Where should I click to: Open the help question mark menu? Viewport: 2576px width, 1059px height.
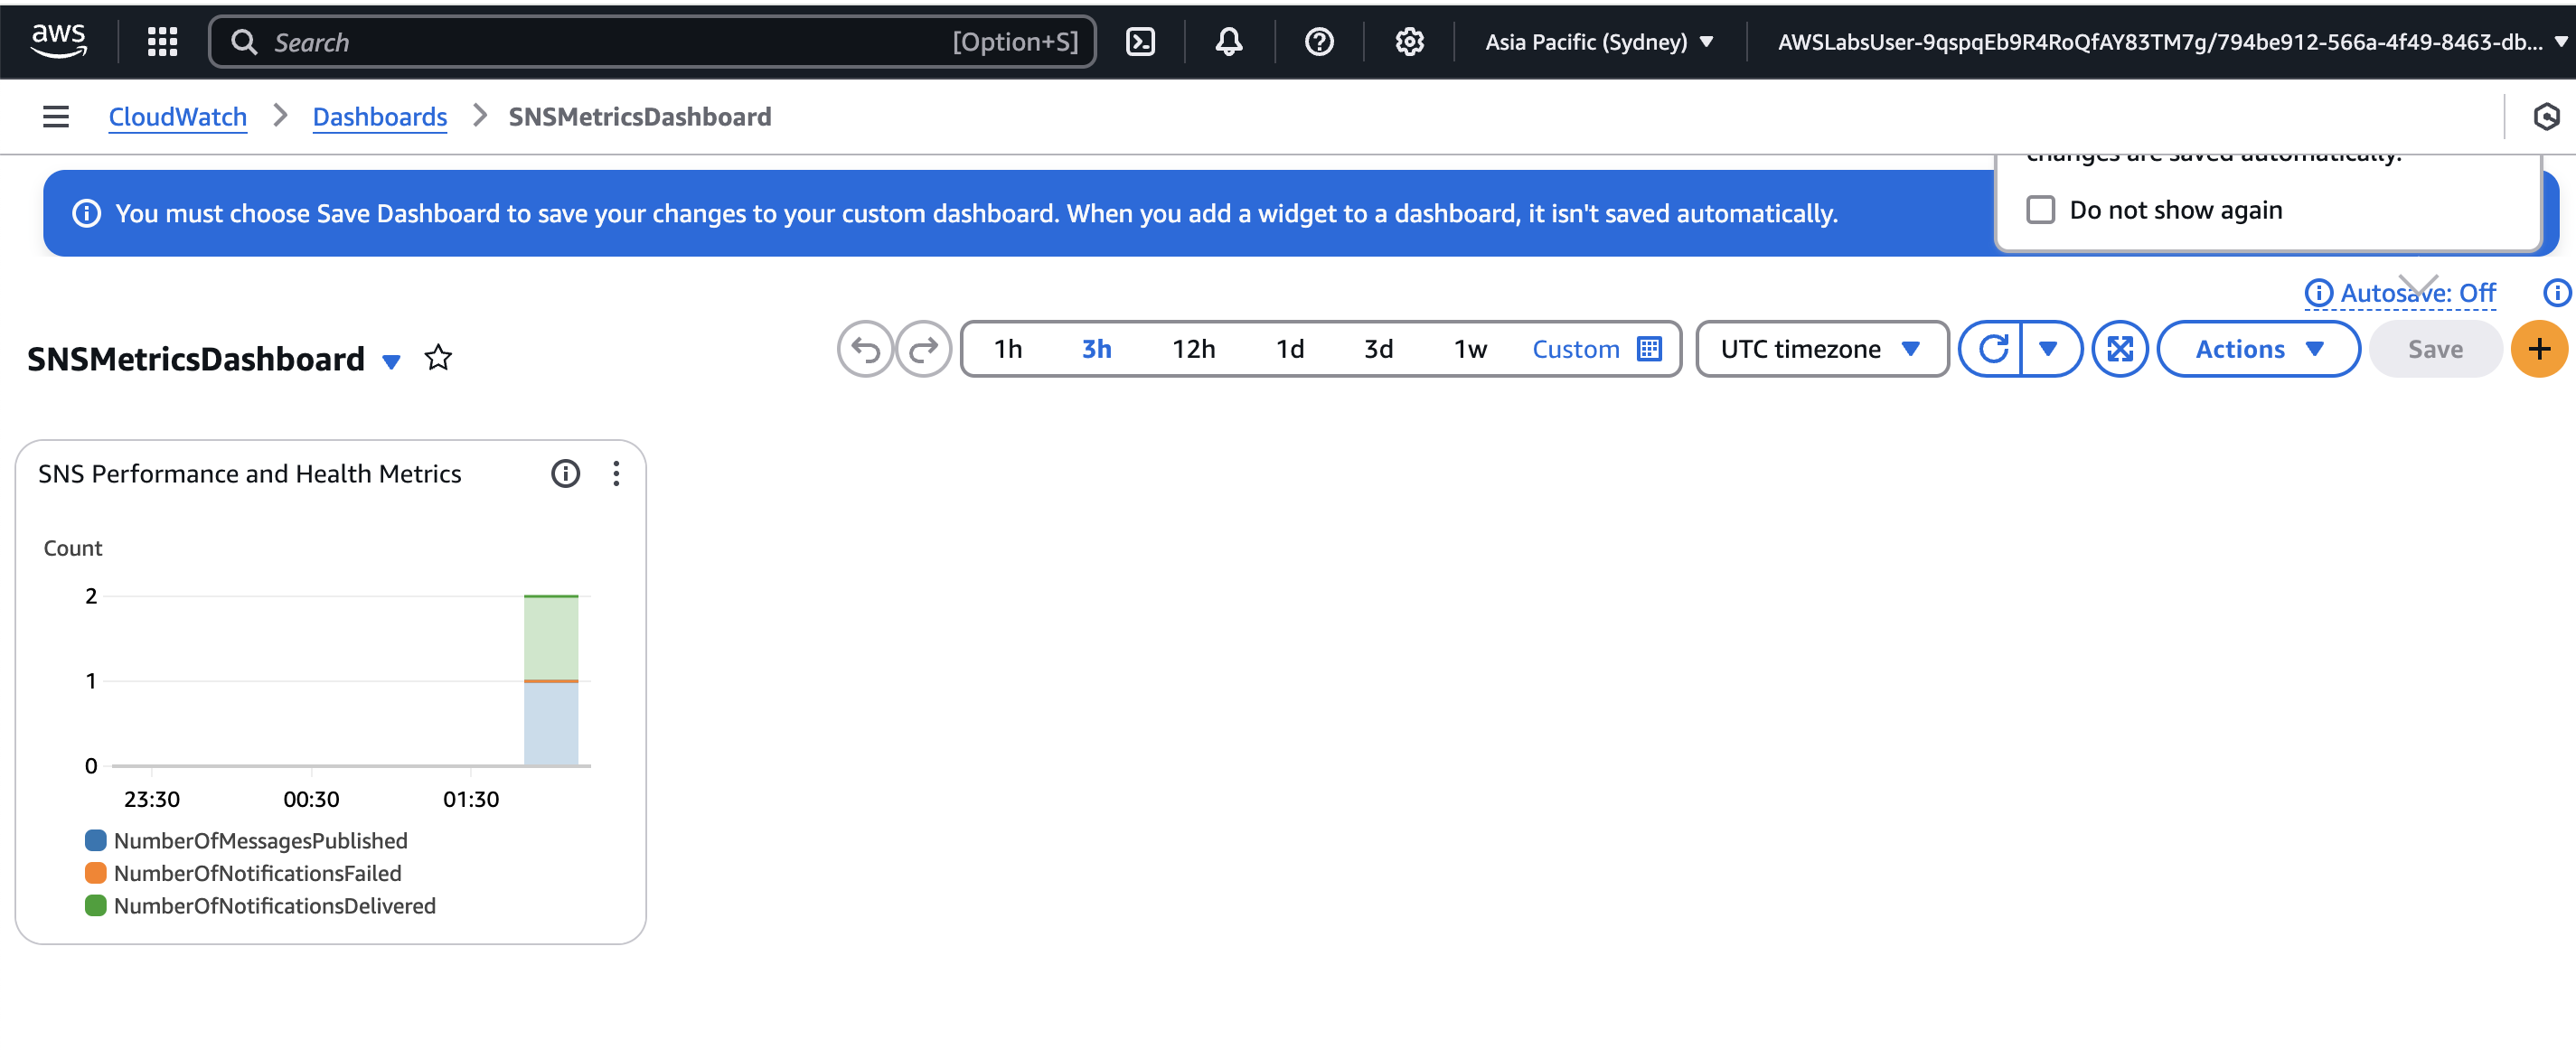pos(1319,41)
